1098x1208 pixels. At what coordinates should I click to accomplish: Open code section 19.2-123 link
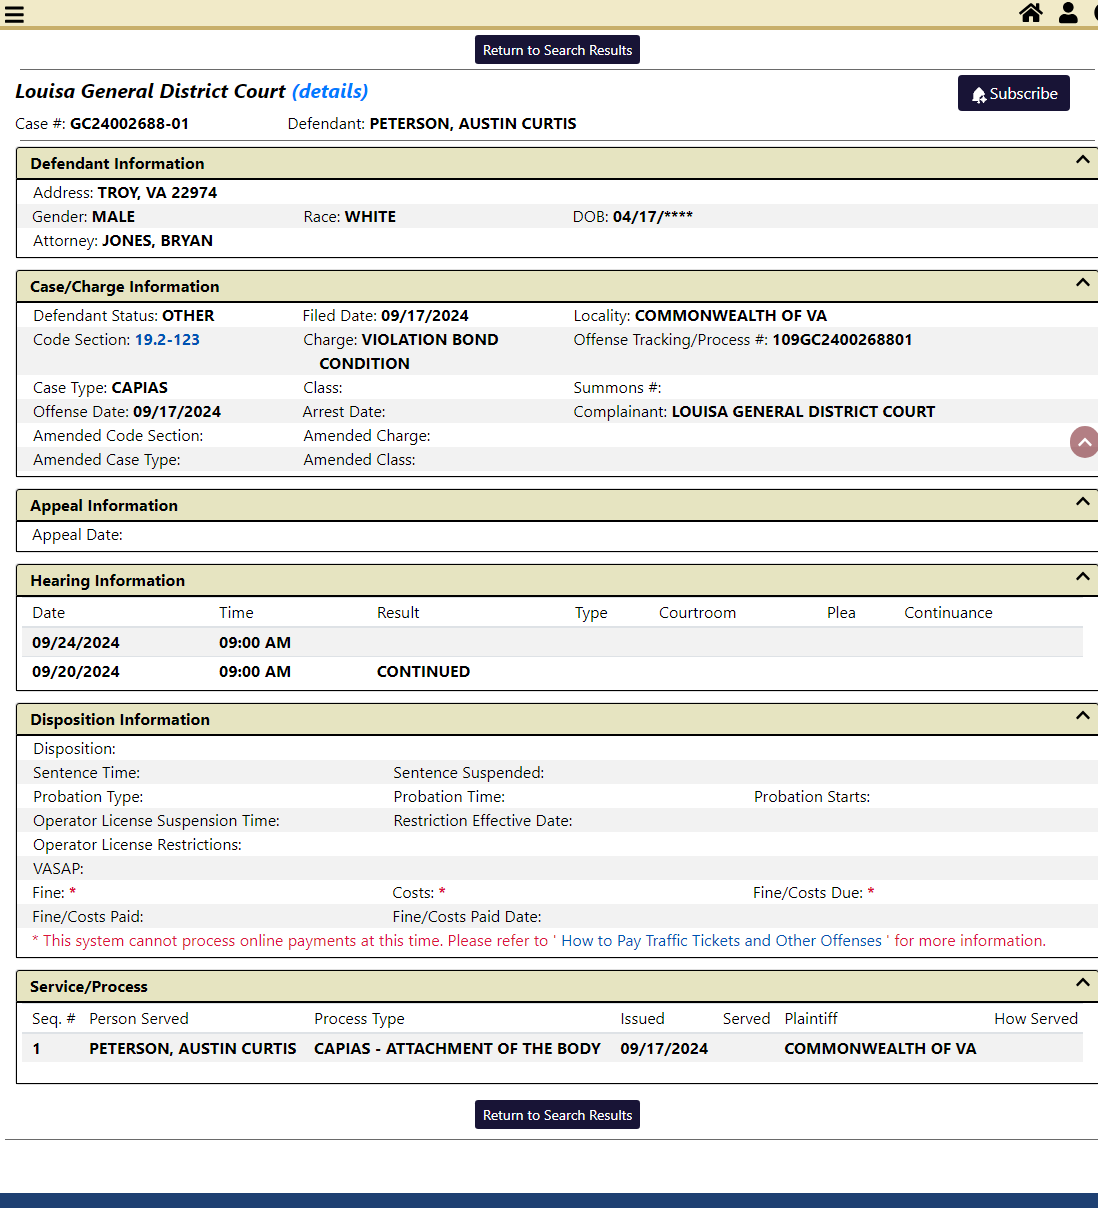click(x=167, y=340)
